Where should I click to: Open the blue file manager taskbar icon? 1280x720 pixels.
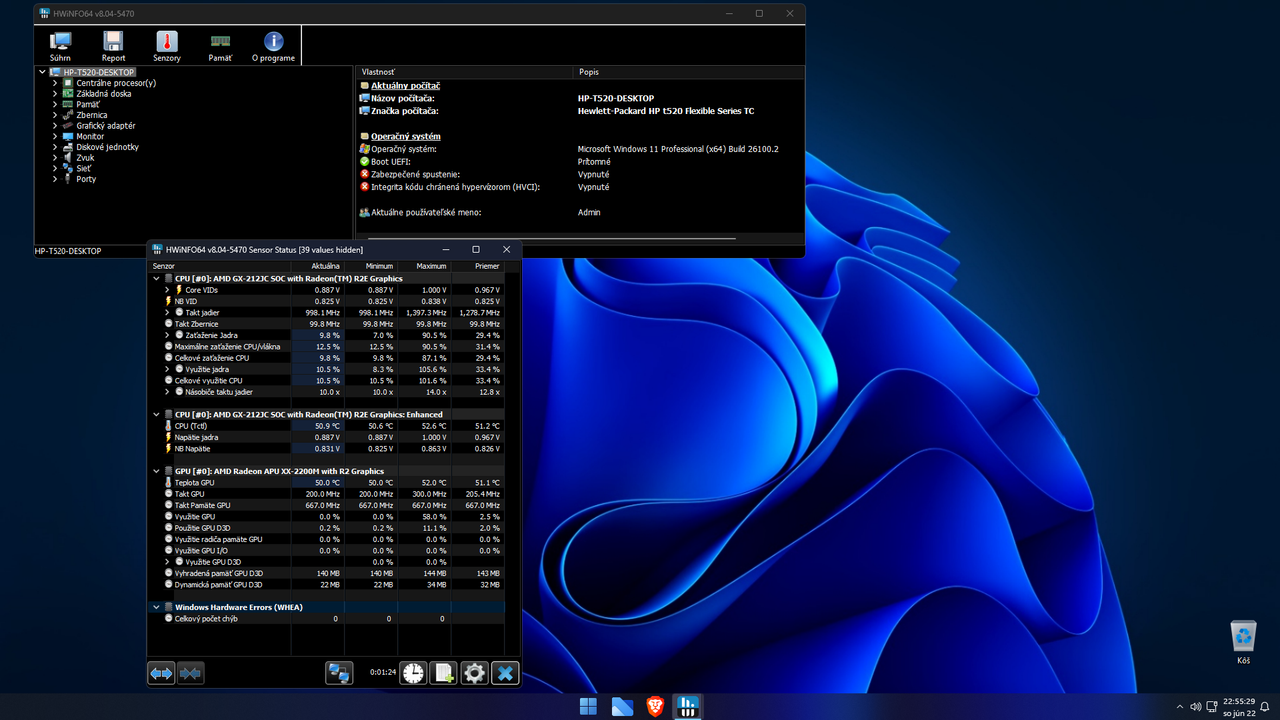(622, 707)
